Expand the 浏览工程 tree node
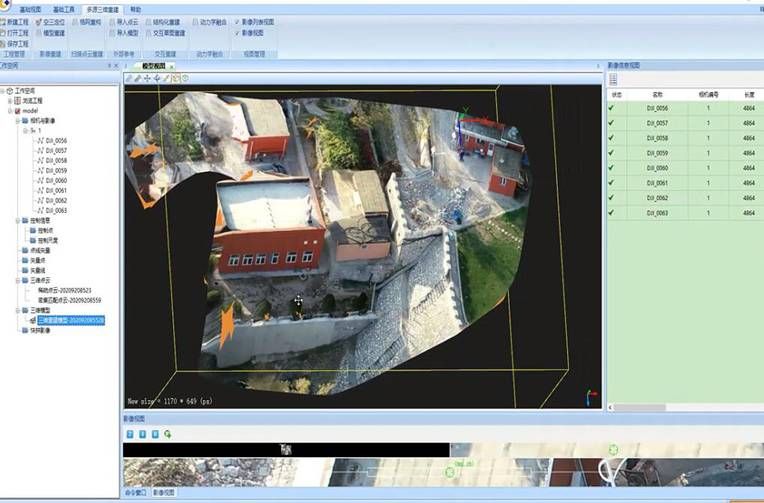Viewport: 764px width, 503px height. tap(10, 101)
